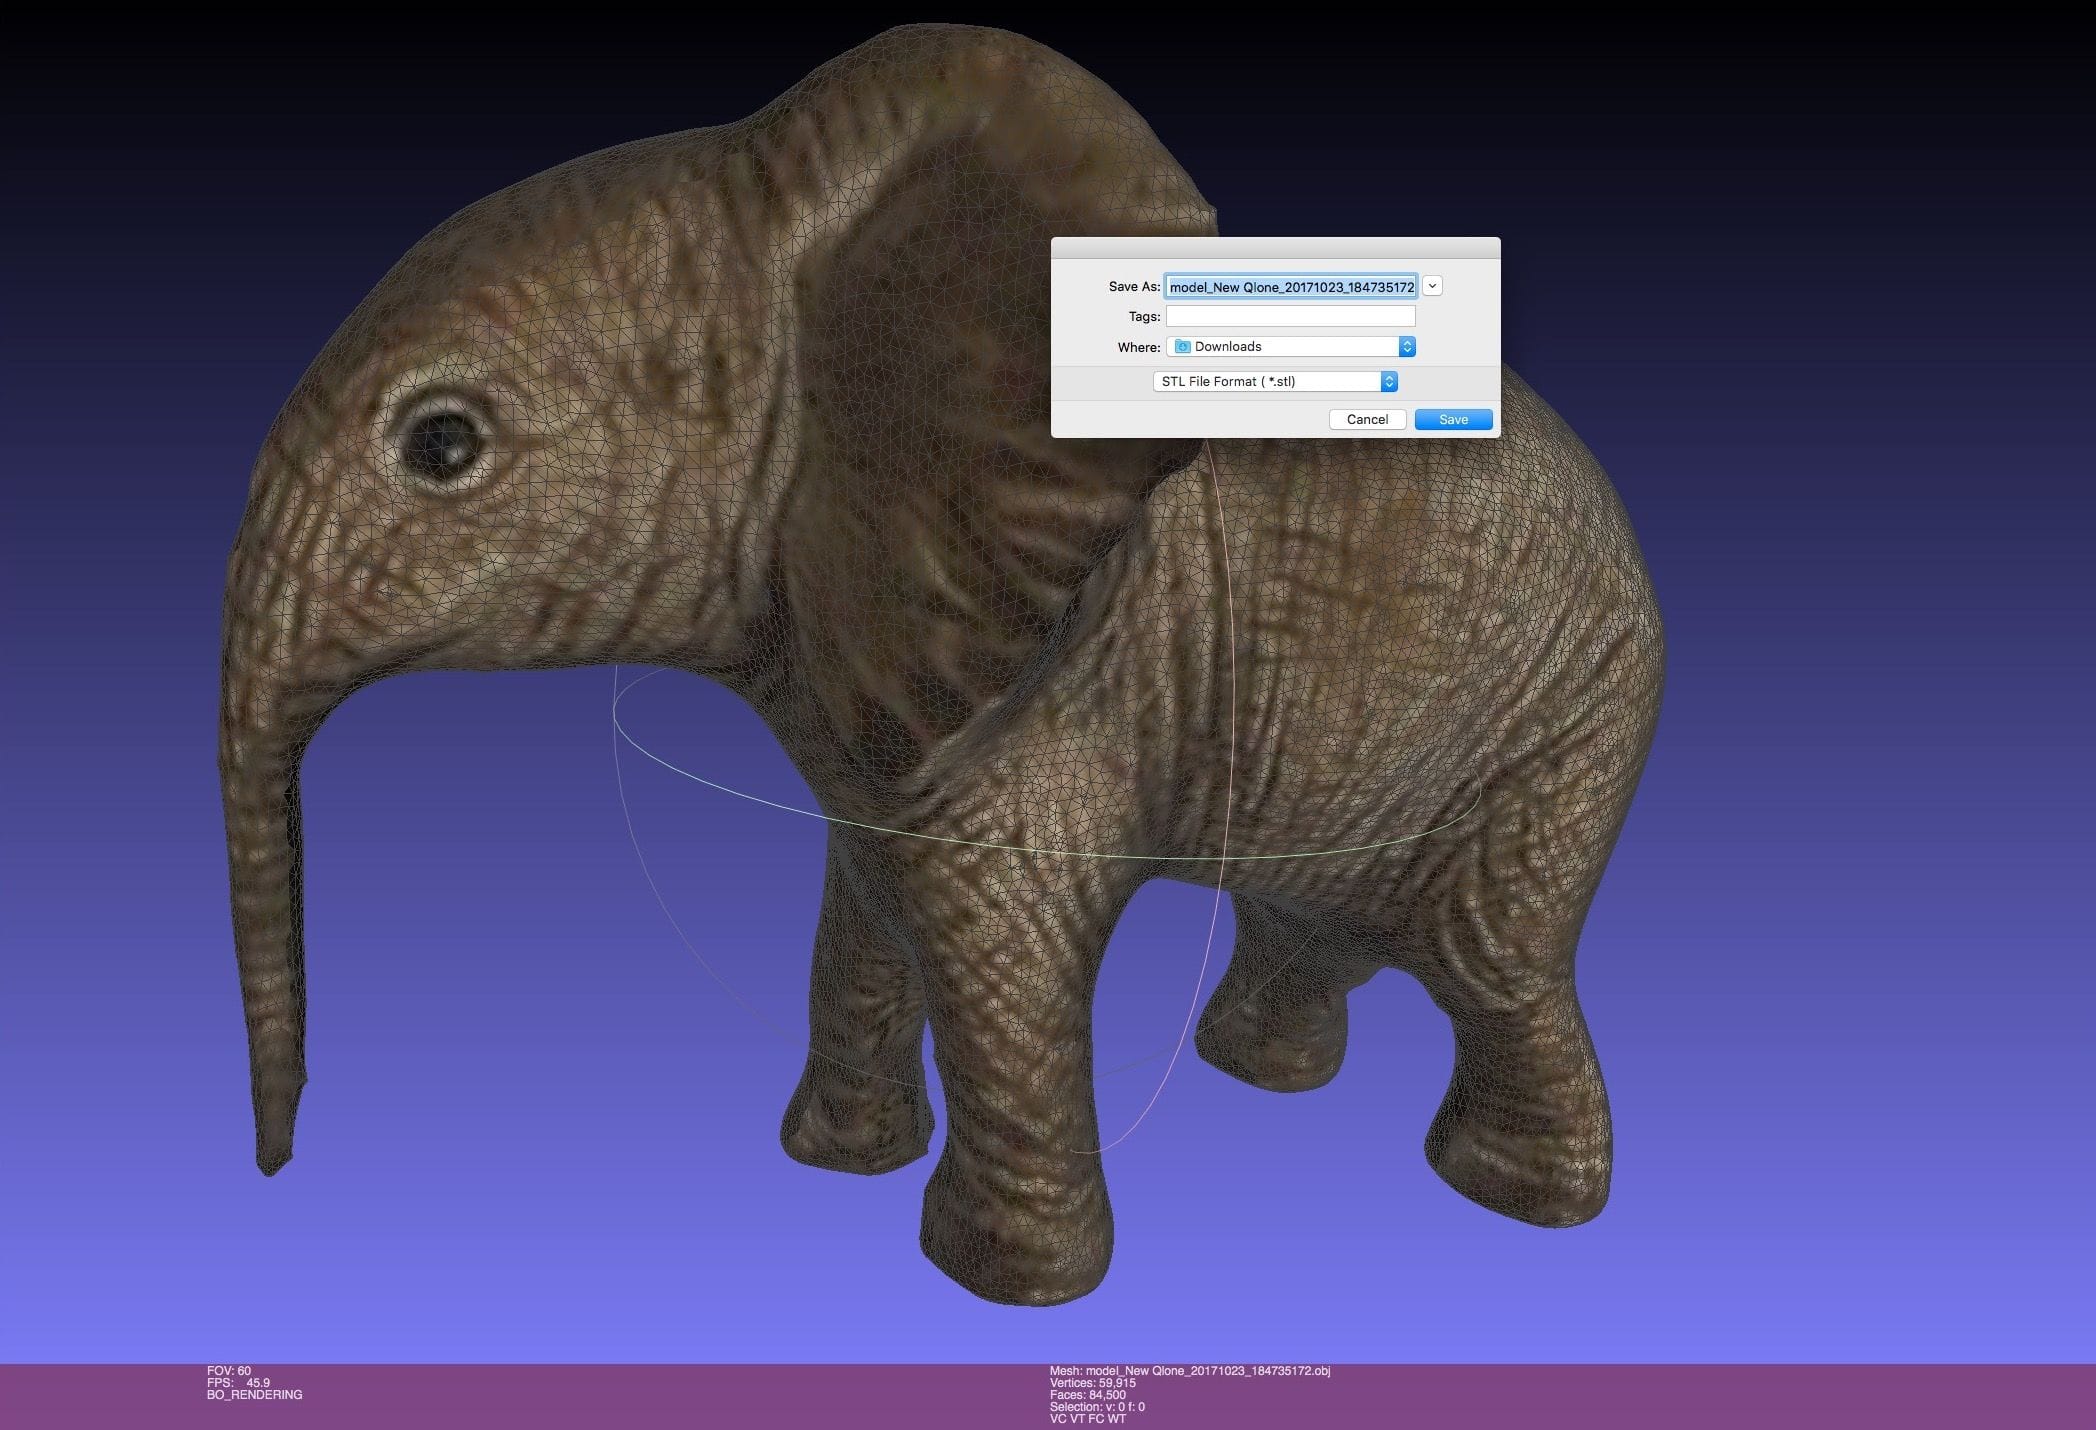Click the blue Save button
2096x1430 pixels.
1452,419
